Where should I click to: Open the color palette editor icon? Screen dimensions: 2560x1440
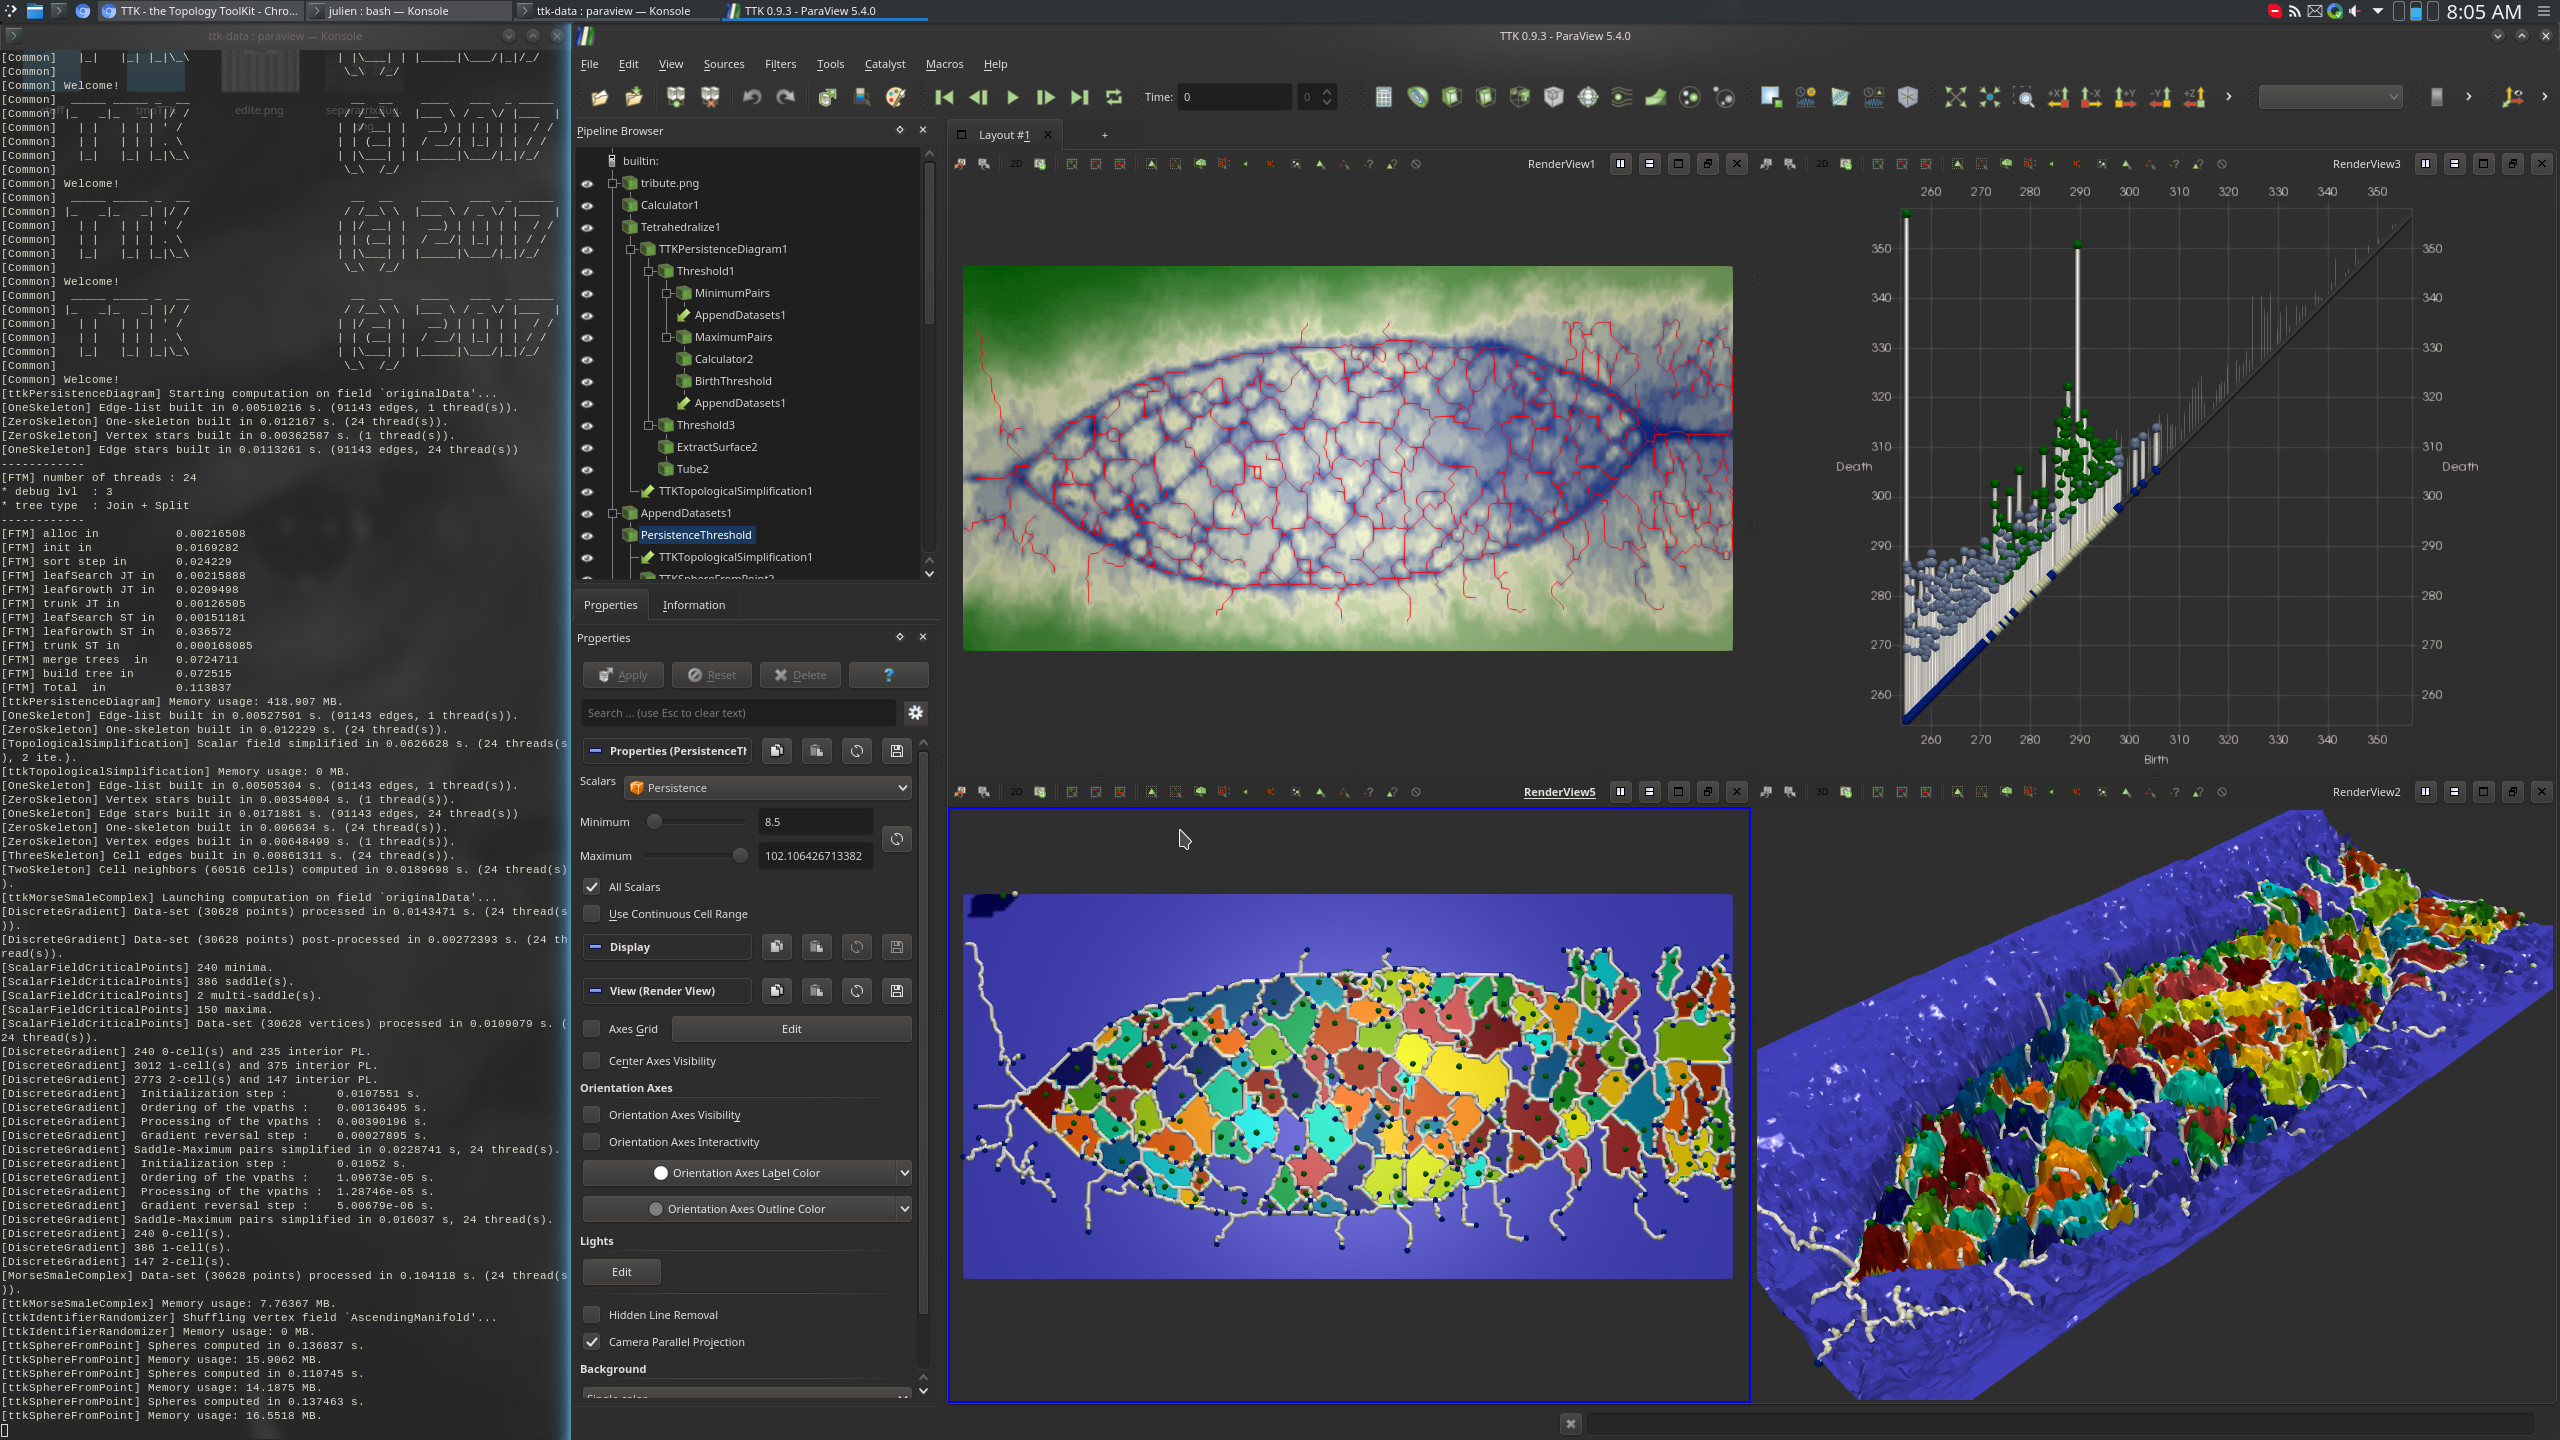coord(895,97)
